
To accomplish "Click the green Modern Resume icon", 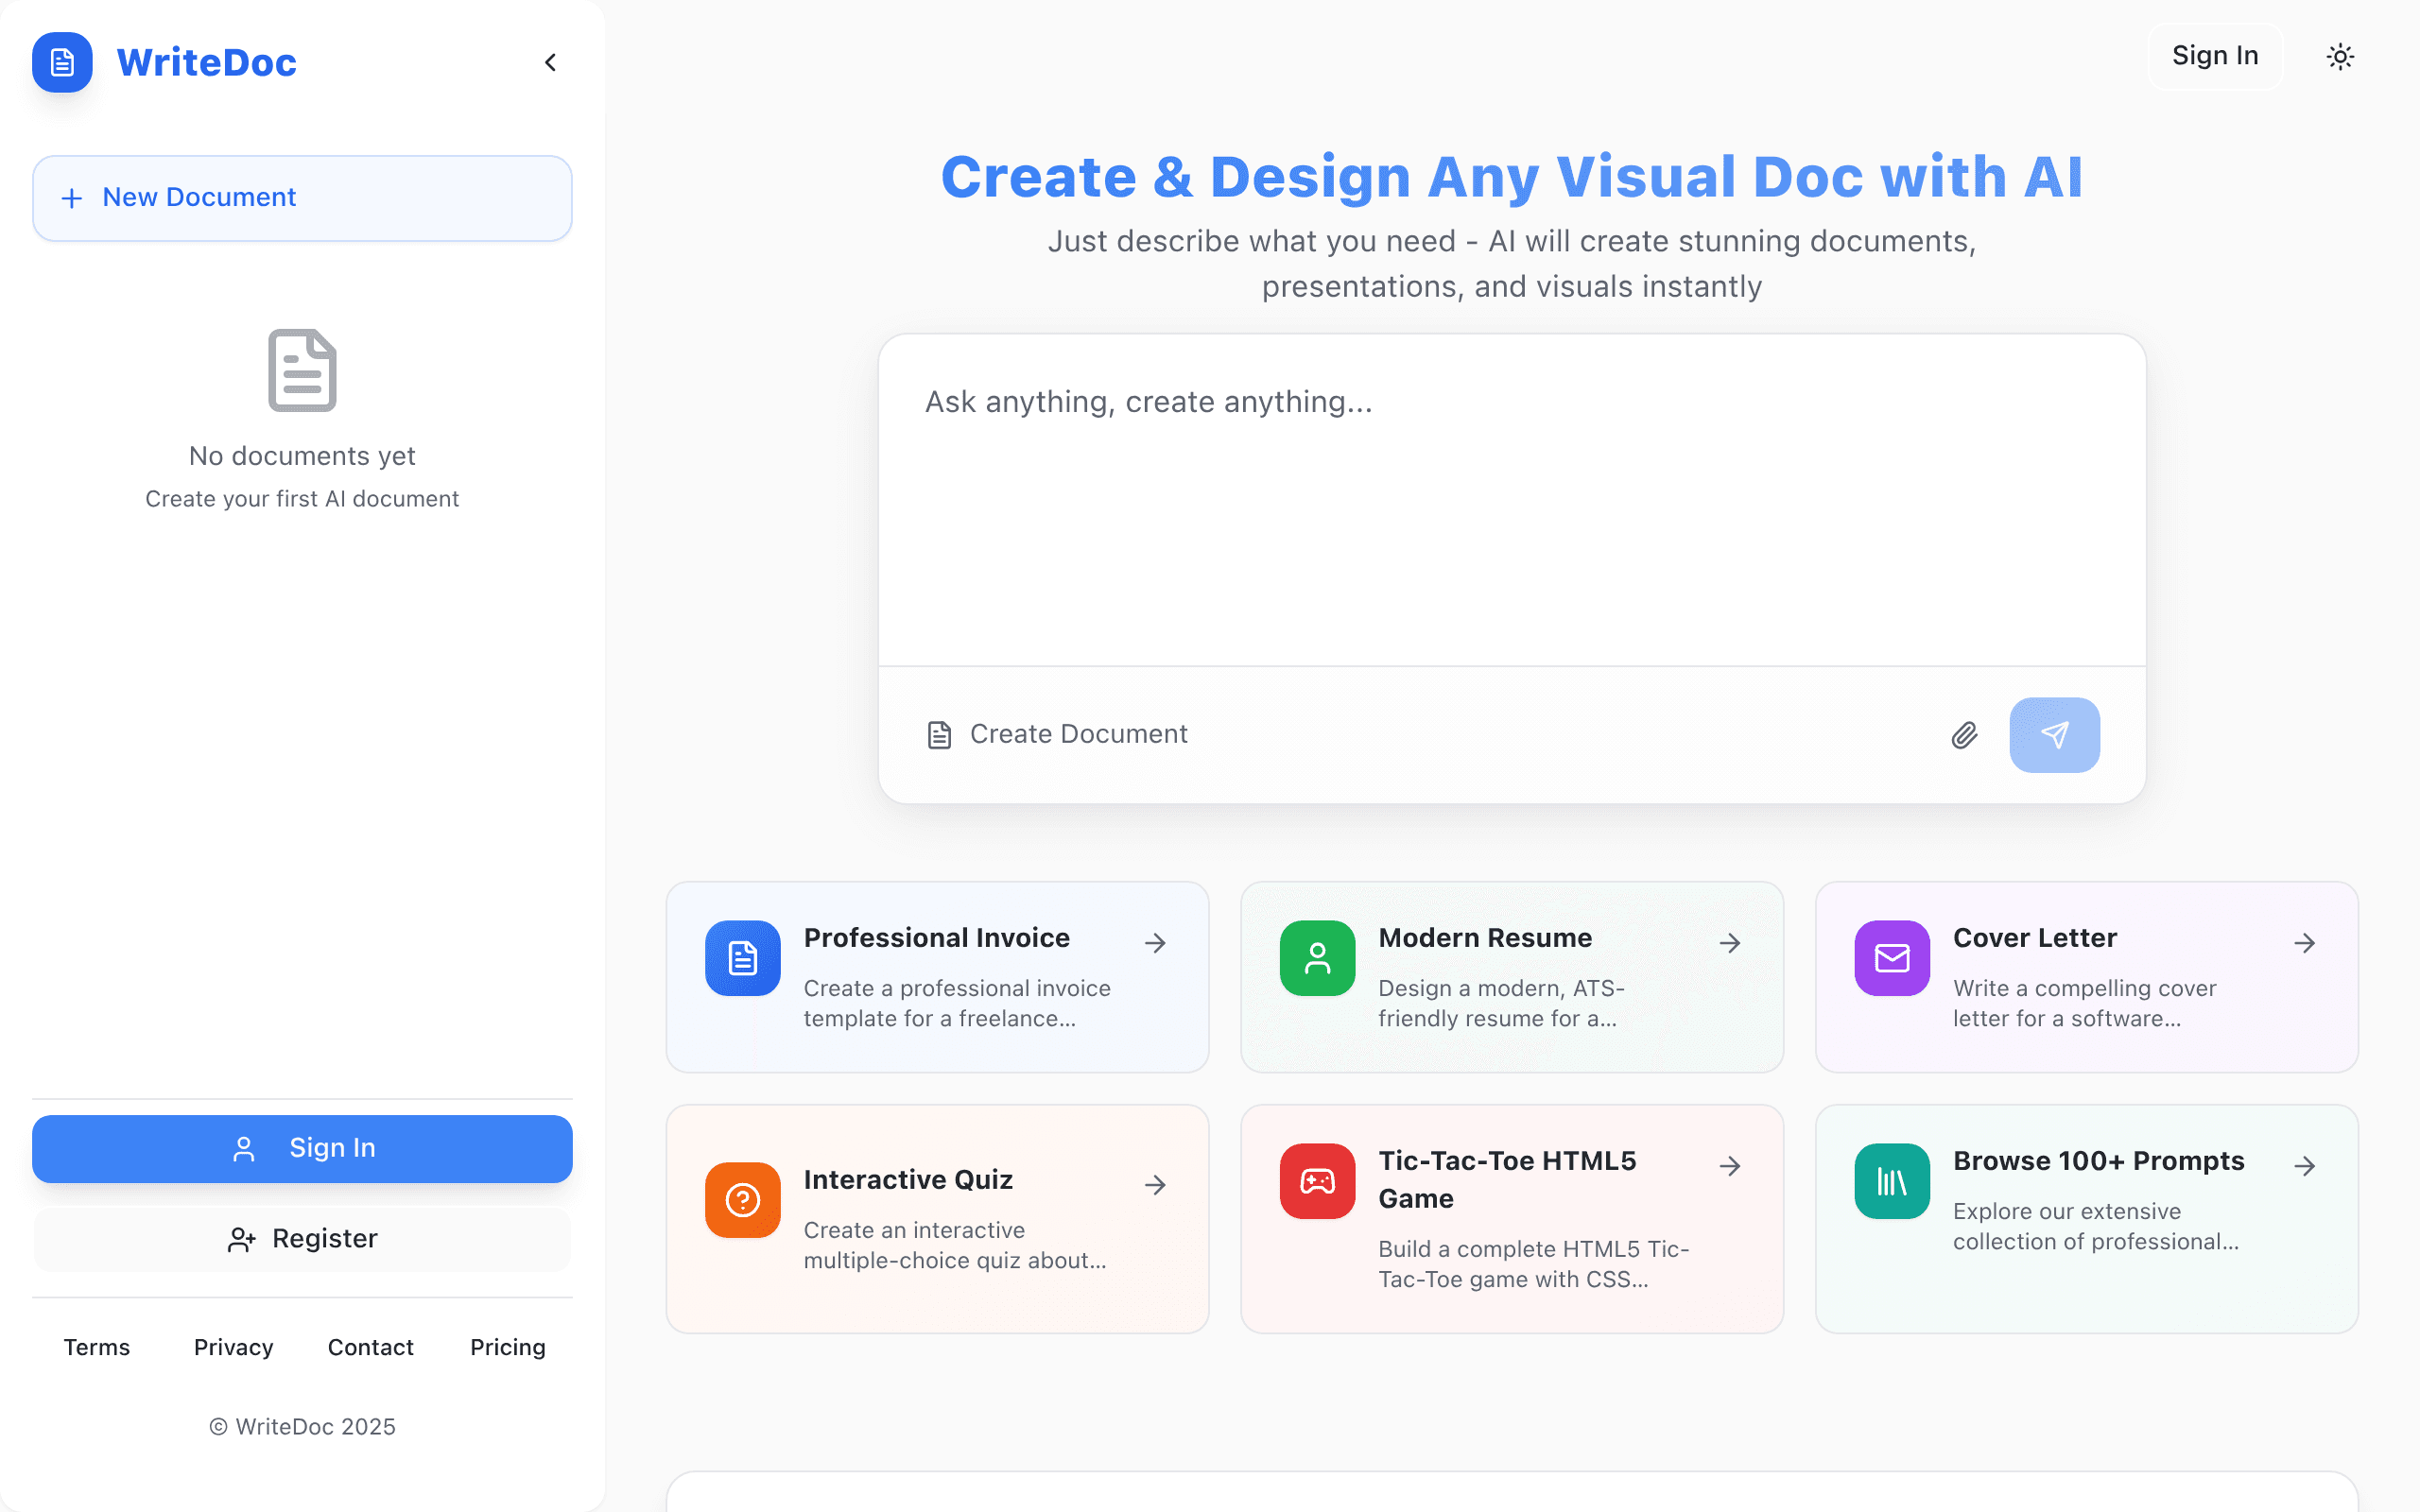I will (x=1317, y=958).
